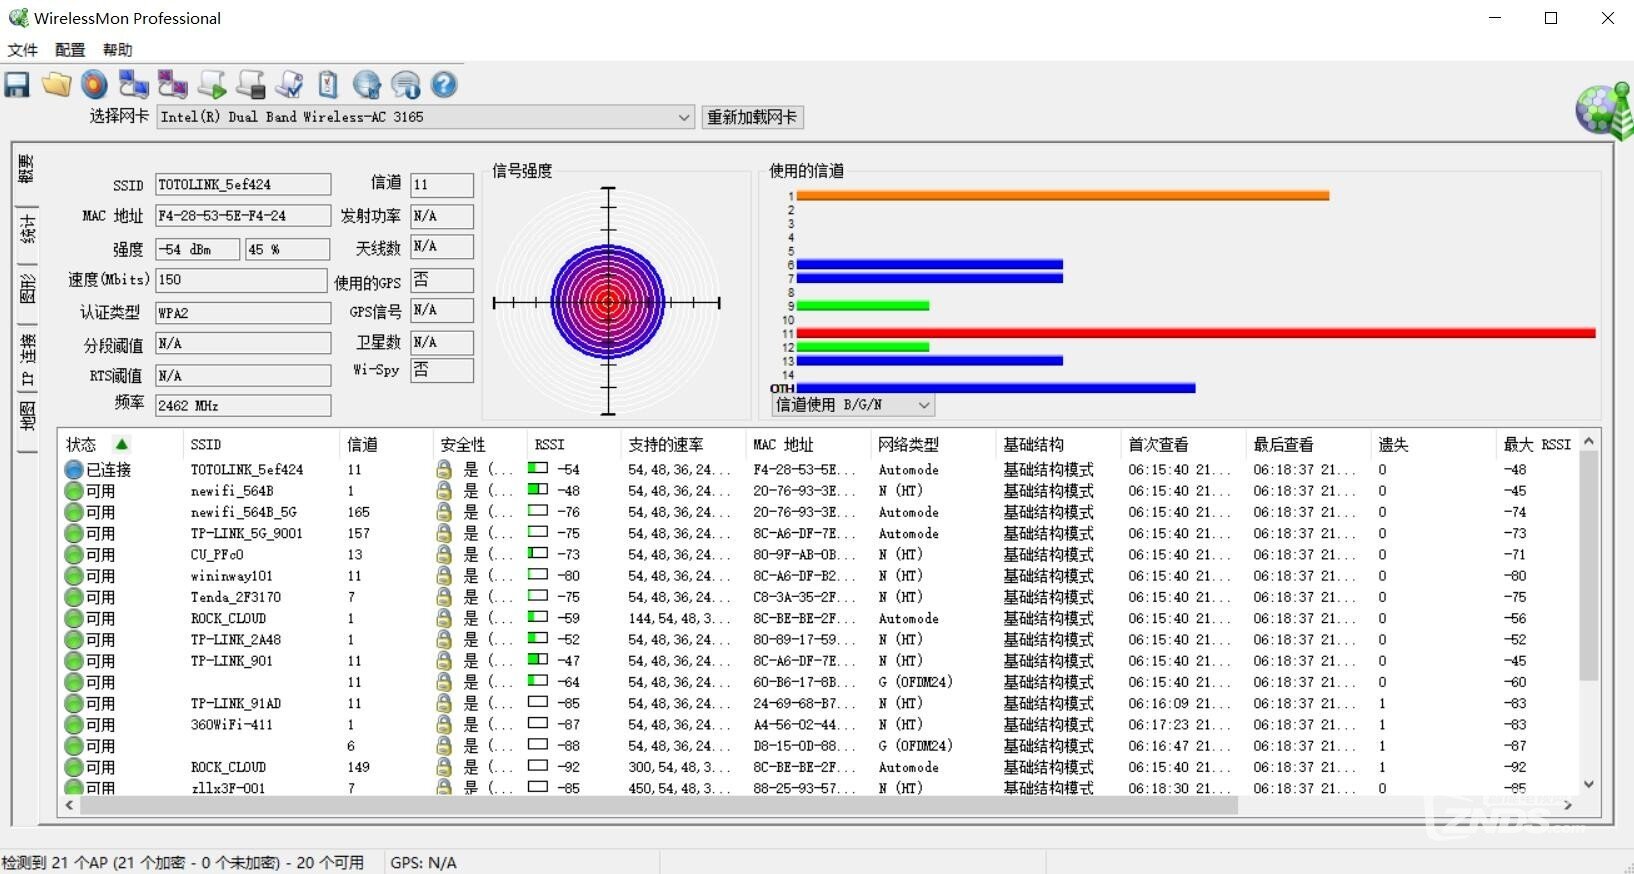Image resolution: width=1634 pixels, height=874 pixels.
Task: Click the signal strength target graphic
Action: tap(608, 301)
